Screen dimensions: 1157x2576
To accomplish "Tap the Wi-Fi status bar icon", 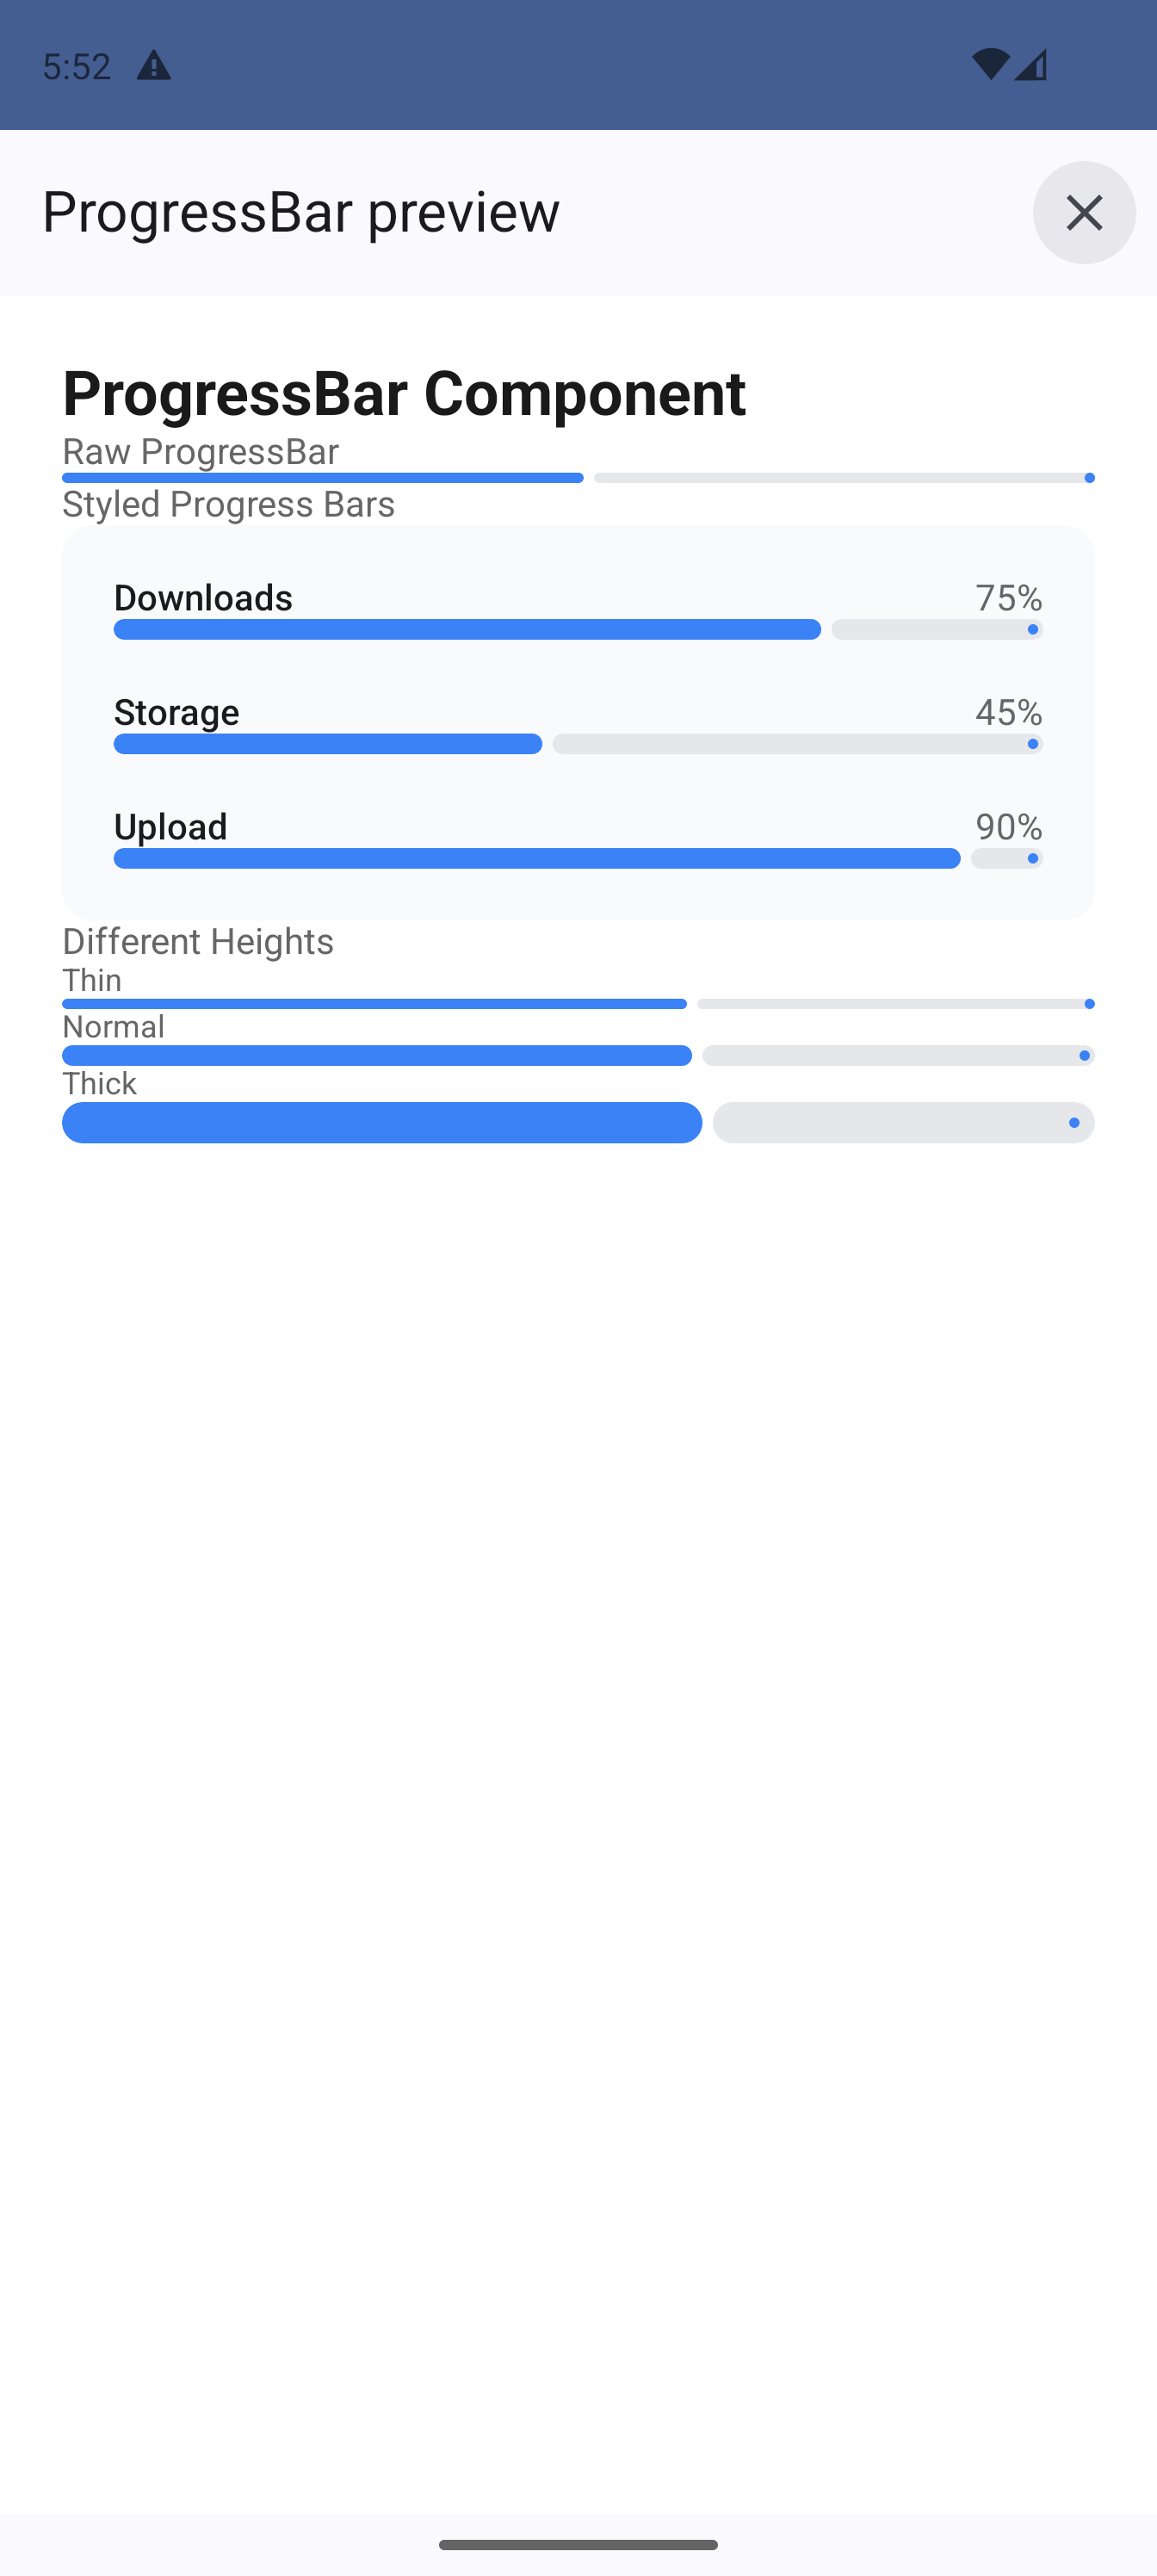I will click(989, 65).
